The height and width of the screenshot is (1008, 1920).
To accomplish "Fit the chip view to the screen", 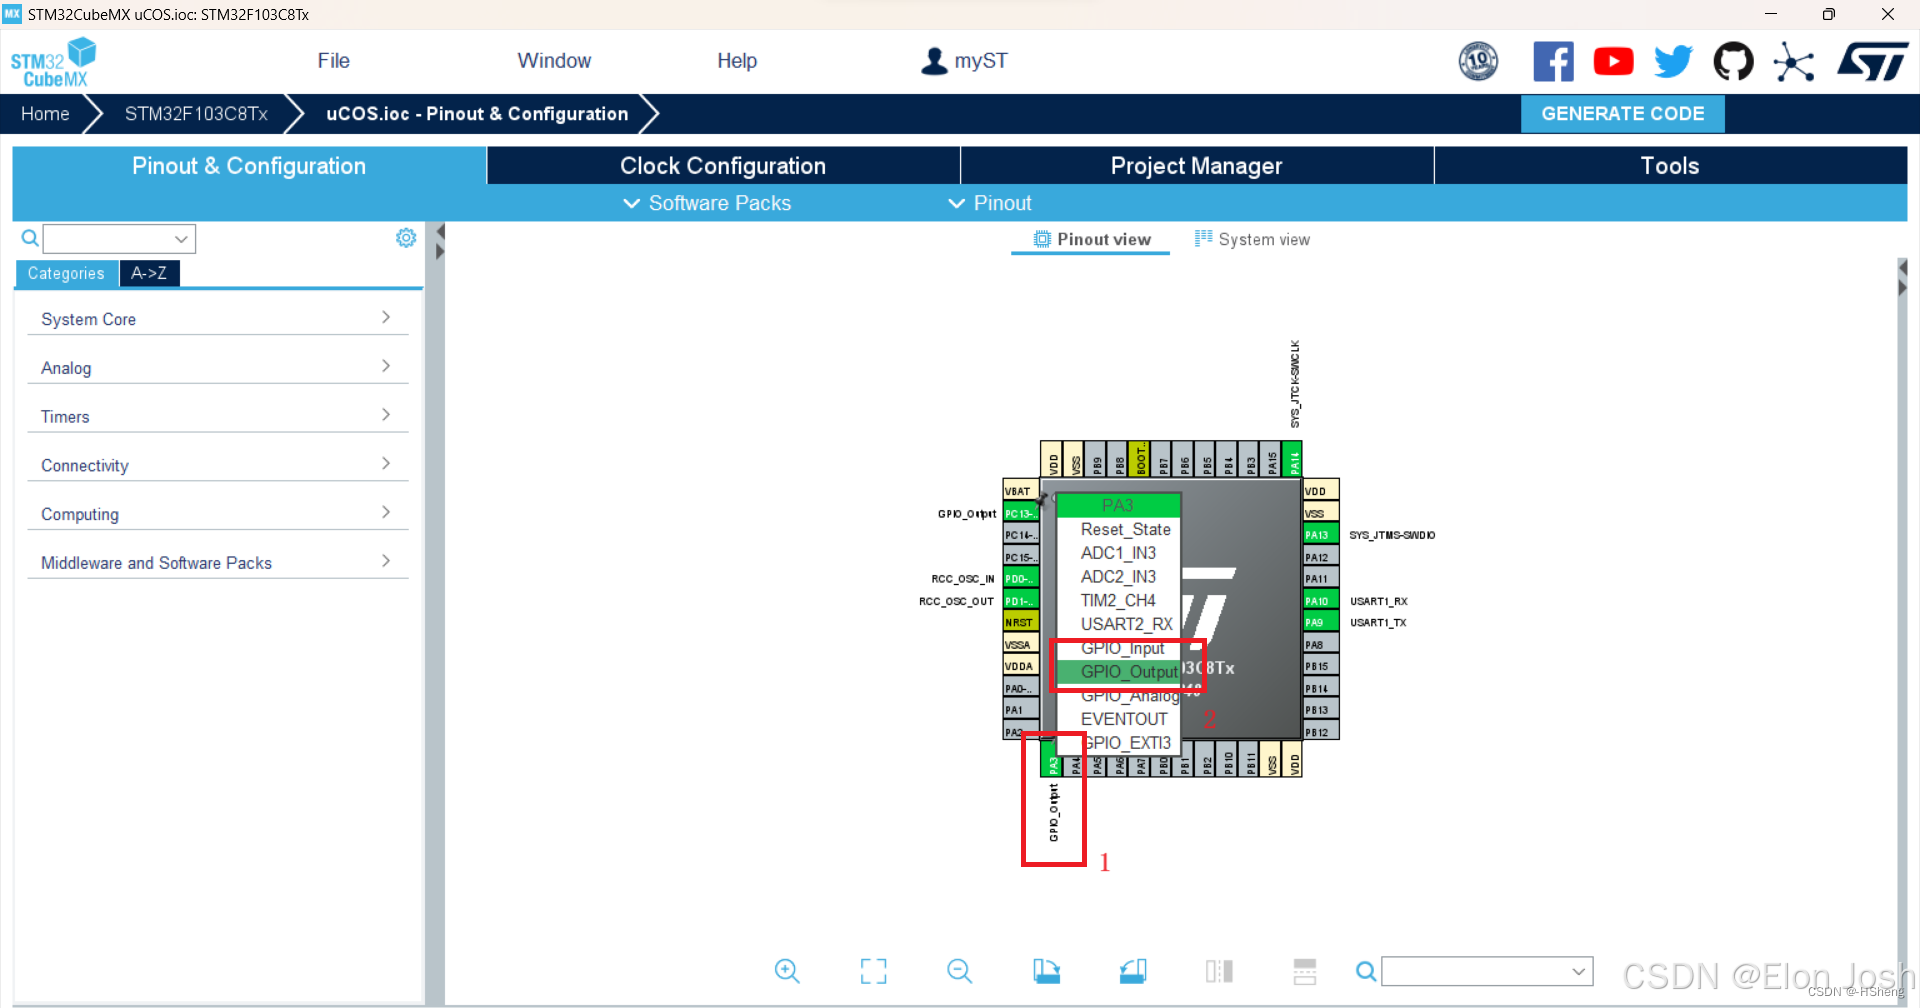I will click(x=873, y=971).
